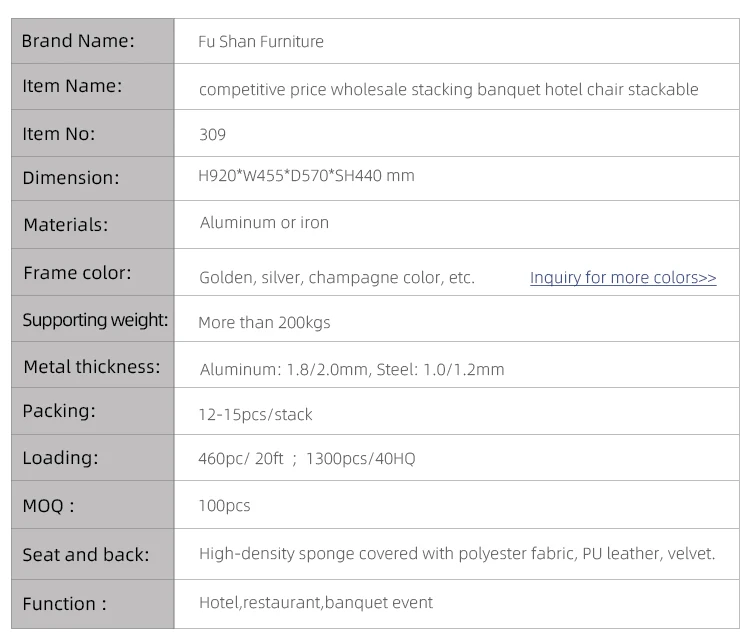The width and height of the screenshot is (750, 641).
Task: Select the 'Item Name:' label cell
Action: pos(93,87)
